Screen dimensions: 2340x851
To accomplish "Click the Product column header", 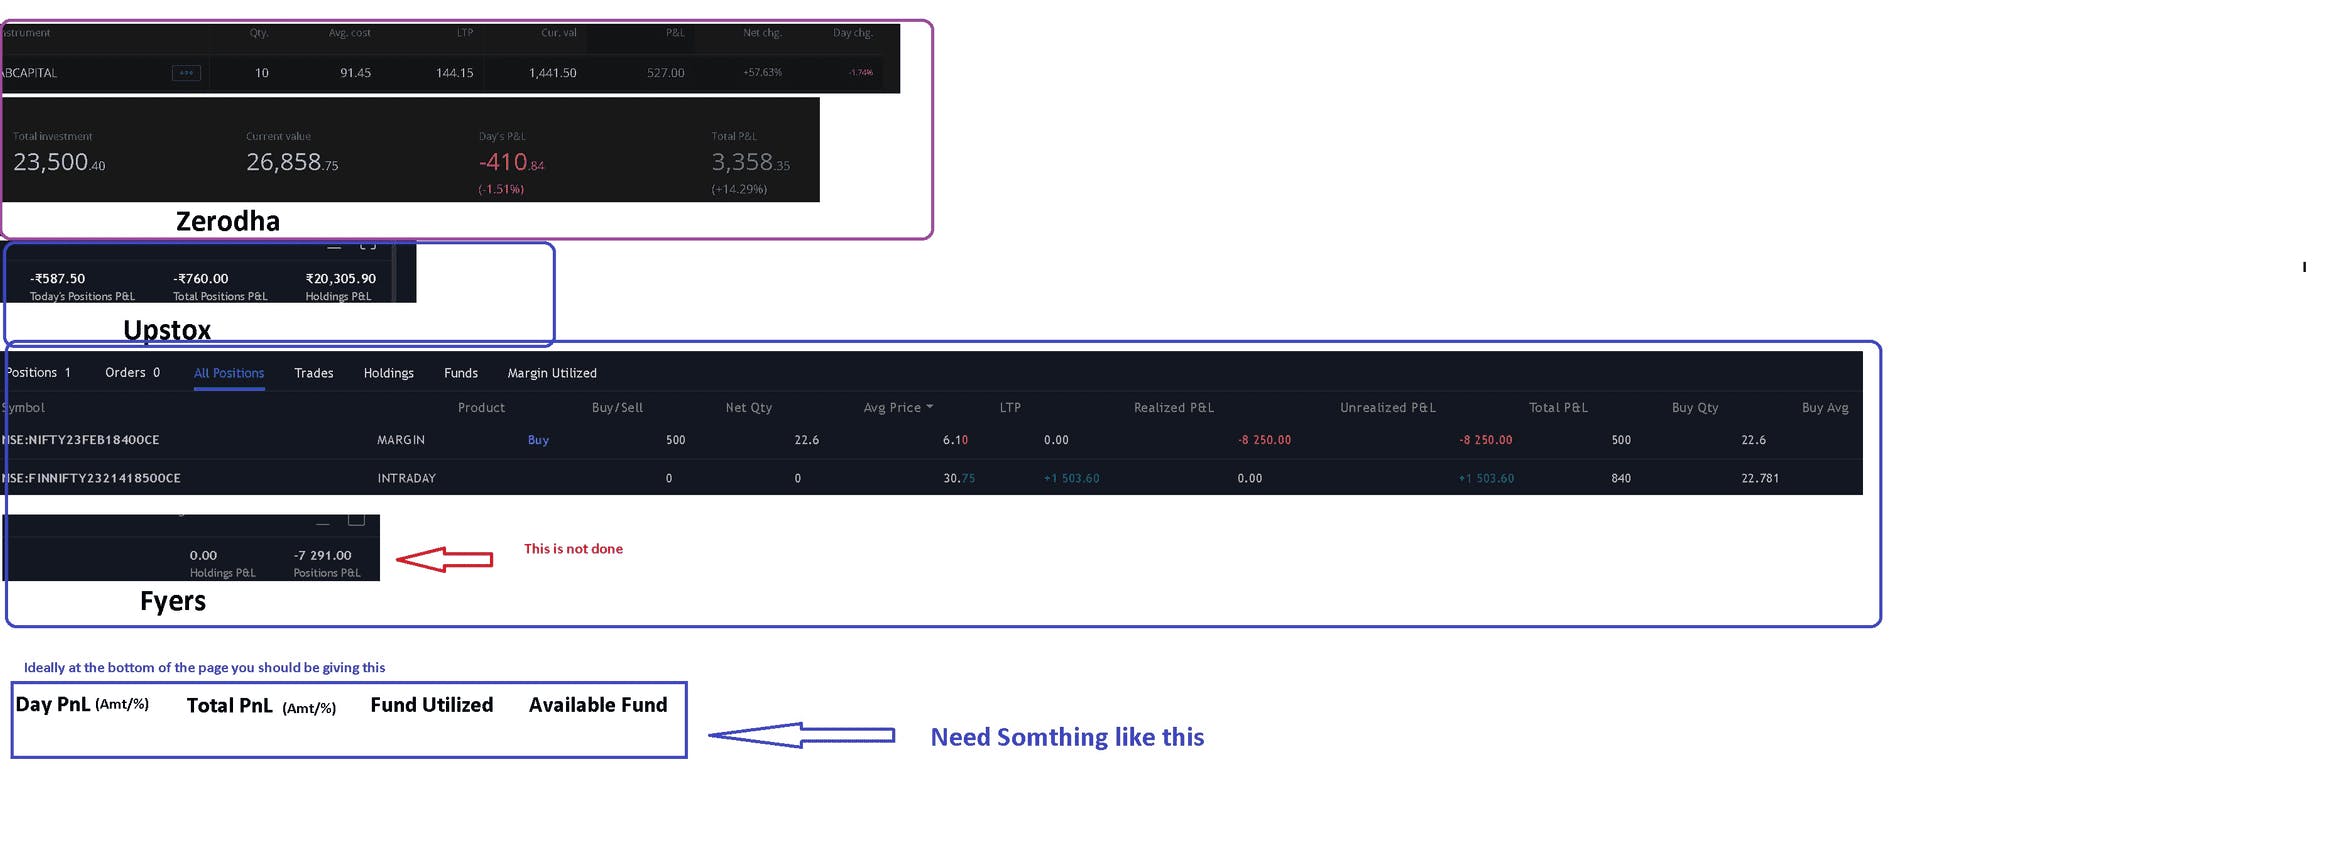I will (x=481, y=408).
